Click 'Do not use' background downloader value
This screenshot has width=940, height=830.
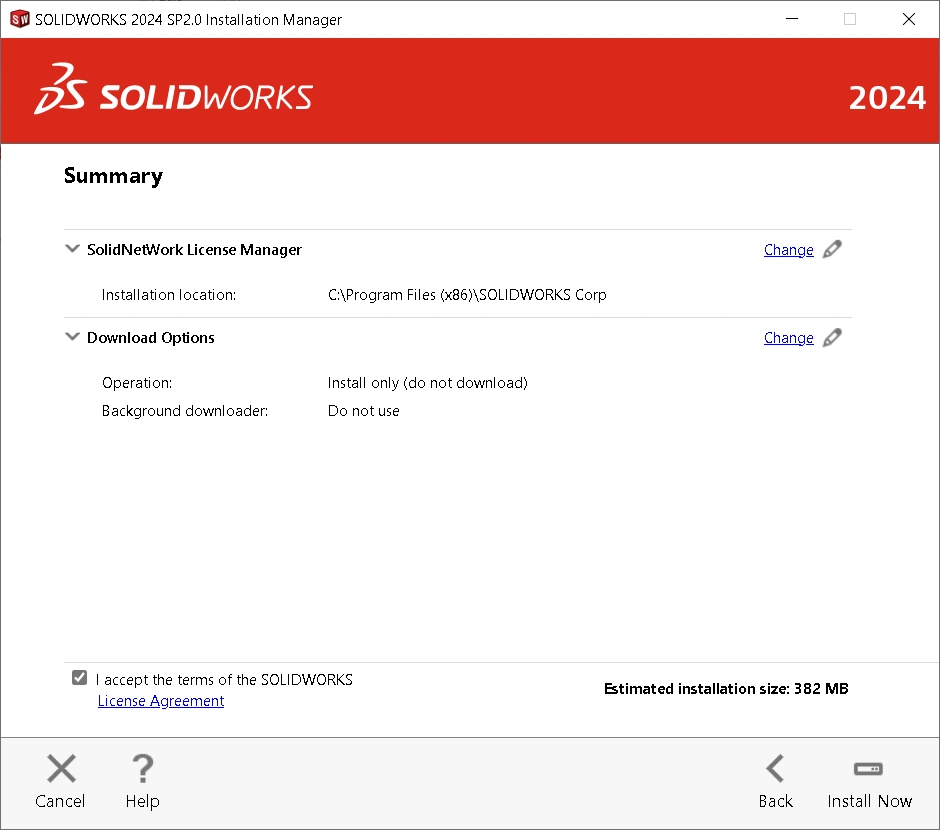[363, 411]
